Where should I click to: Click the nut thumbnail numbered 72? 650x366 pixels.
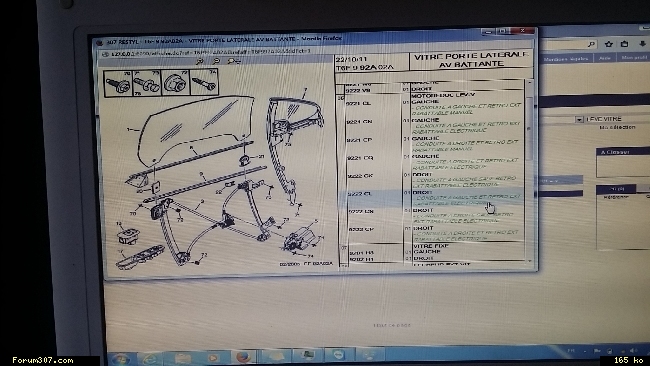pyautogui.click(x=175, y=82)
